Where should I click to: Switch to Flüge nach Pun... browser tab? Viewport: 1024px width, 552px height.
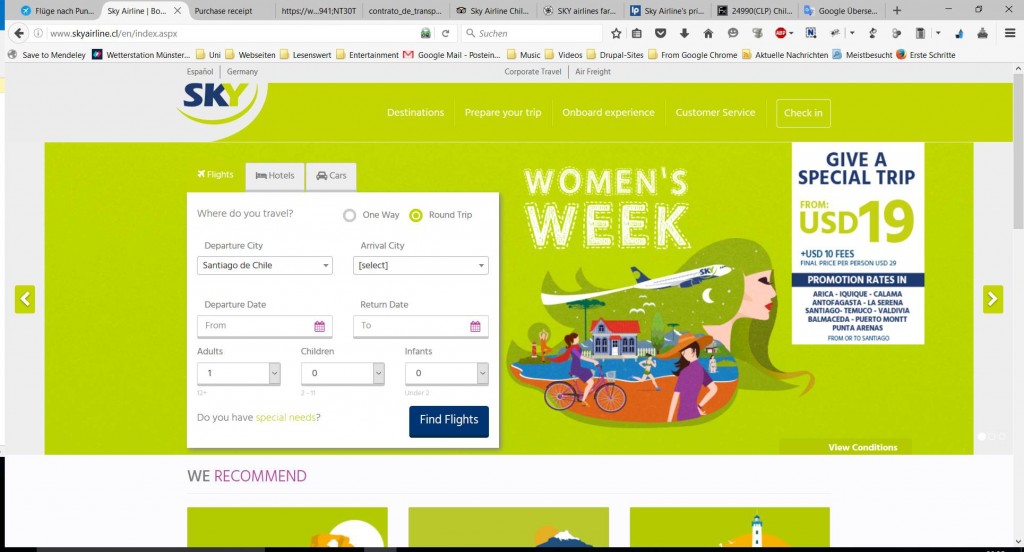[x=57, y=10]
